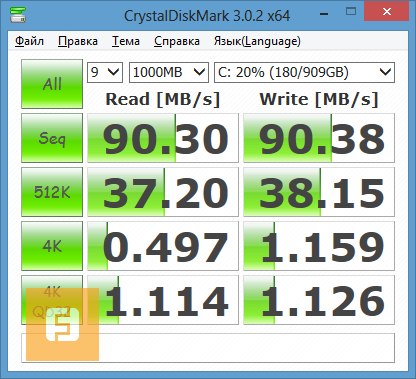Minimize the CrystalDiskMark window

click(324, 14)
